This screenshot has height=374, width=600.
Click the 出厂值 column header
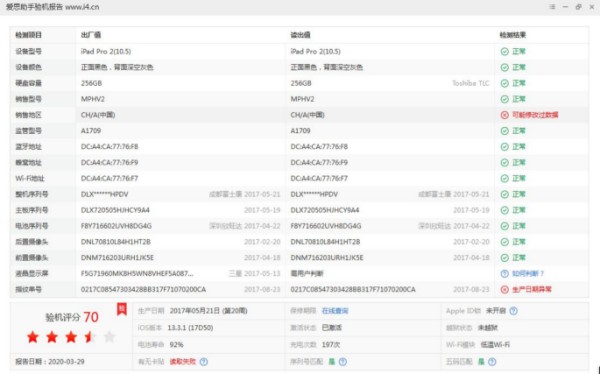(x=91, y=35)
